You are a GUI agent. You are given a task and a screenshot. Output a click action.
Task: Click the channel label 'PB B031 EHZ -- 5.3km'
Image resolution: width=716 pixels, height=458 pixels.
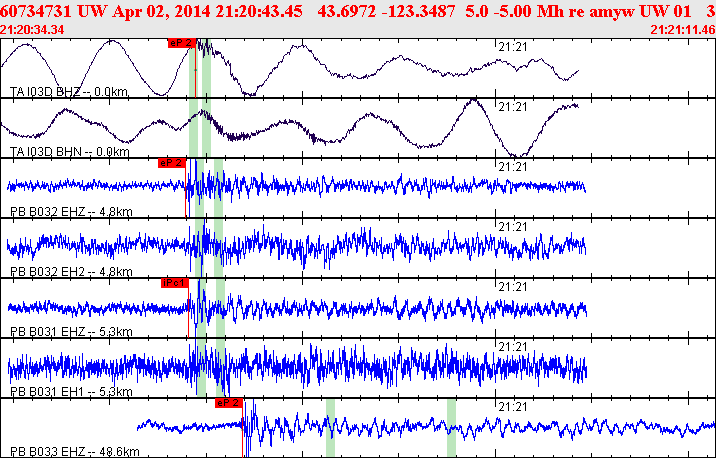coord(71,332)
